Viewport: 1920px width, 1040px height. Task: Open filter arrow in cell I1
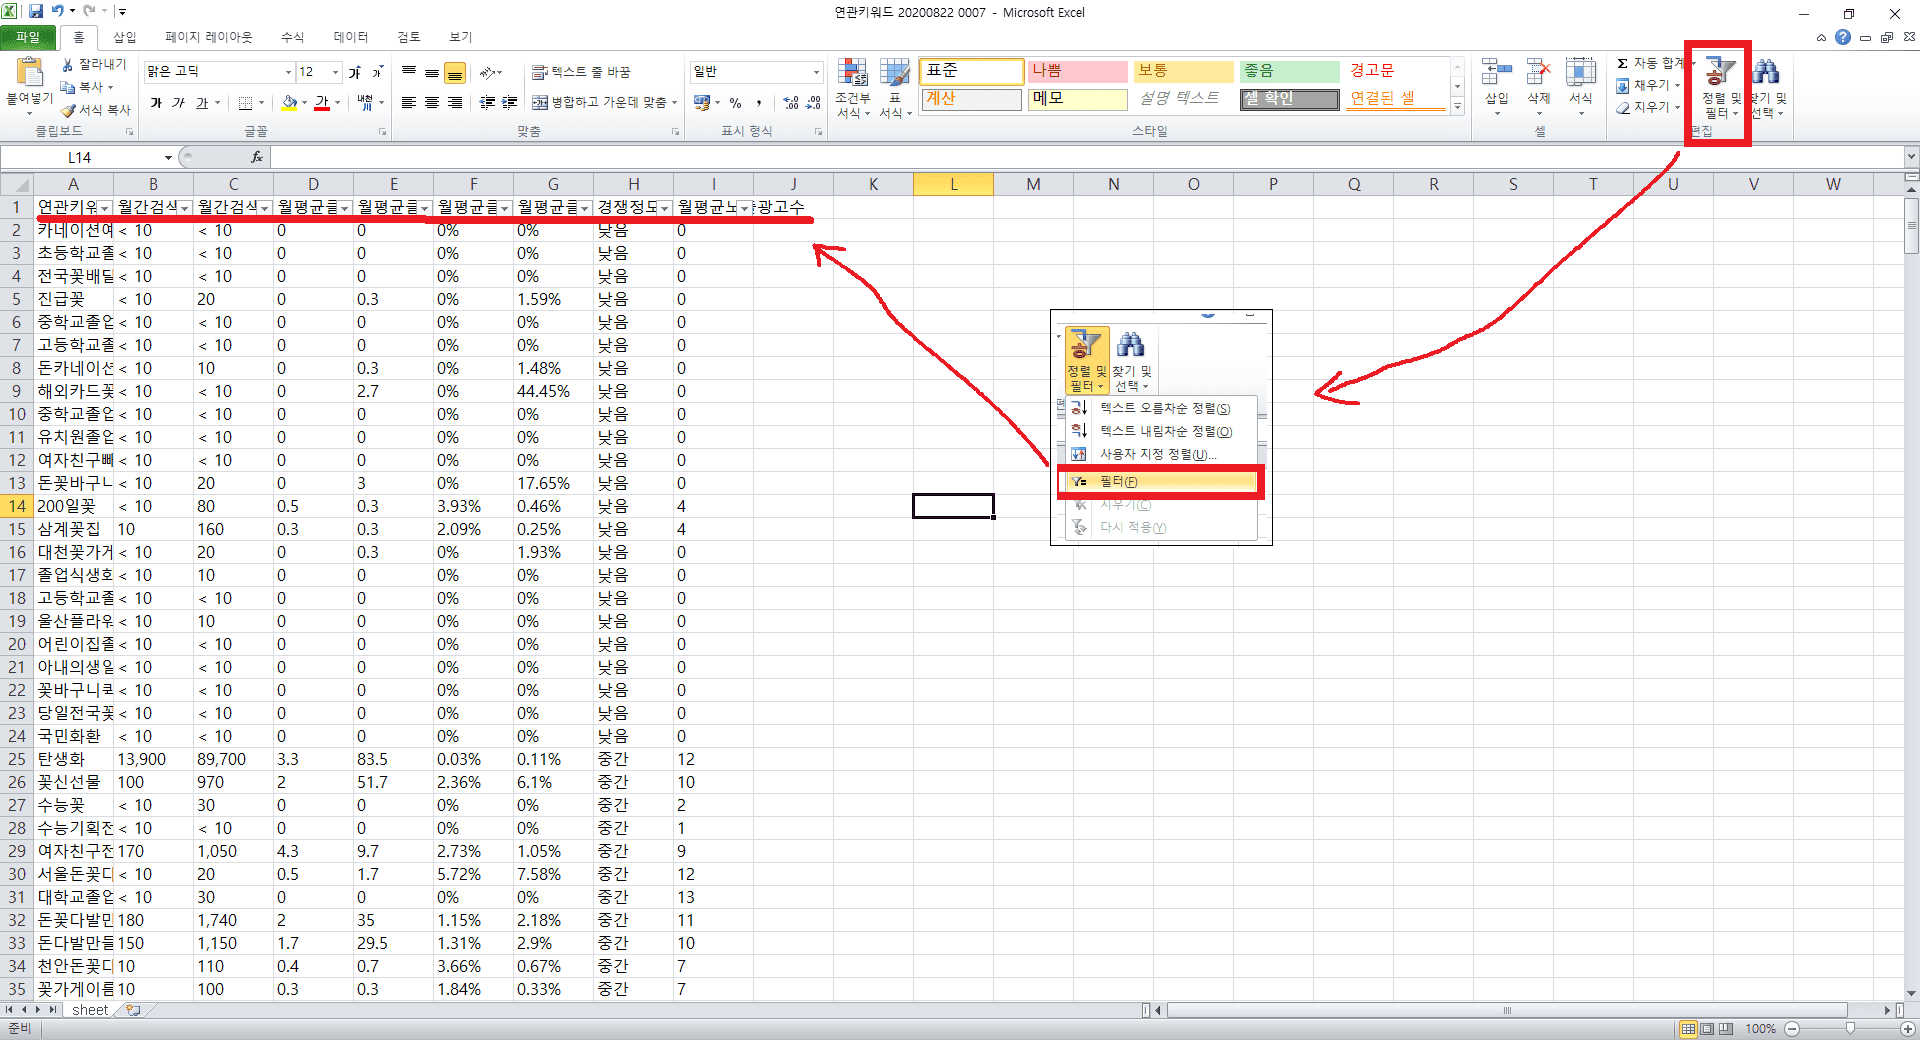tap(745, 207)
